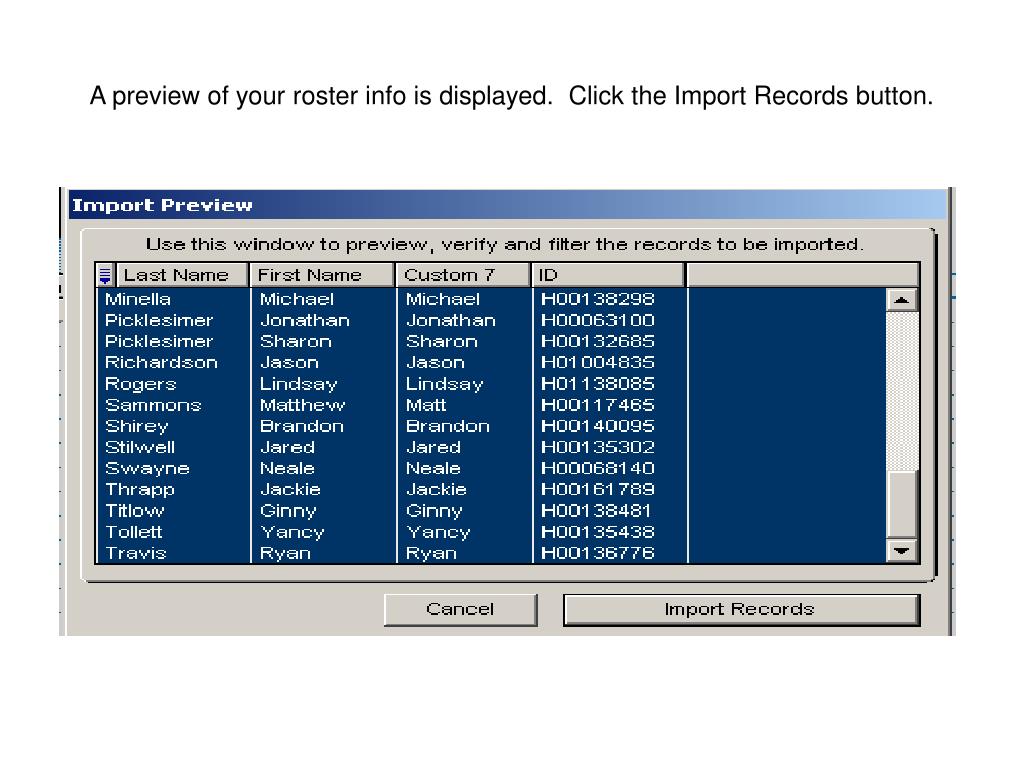Open the column options icon beside Last Name
Viewport: 1024px width, 768px height.
coord(105,275)
